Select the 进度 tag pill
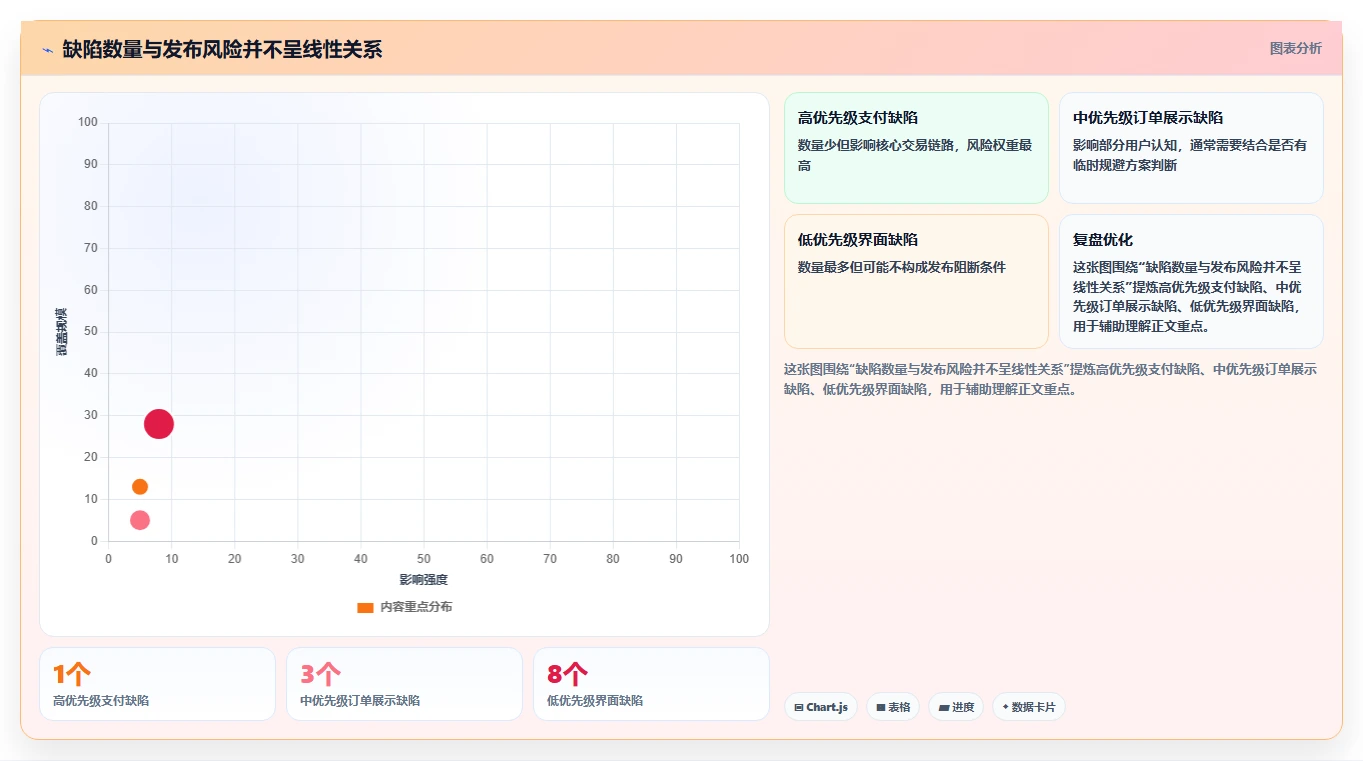This screenshot has height=761, width=1363. 956,707
